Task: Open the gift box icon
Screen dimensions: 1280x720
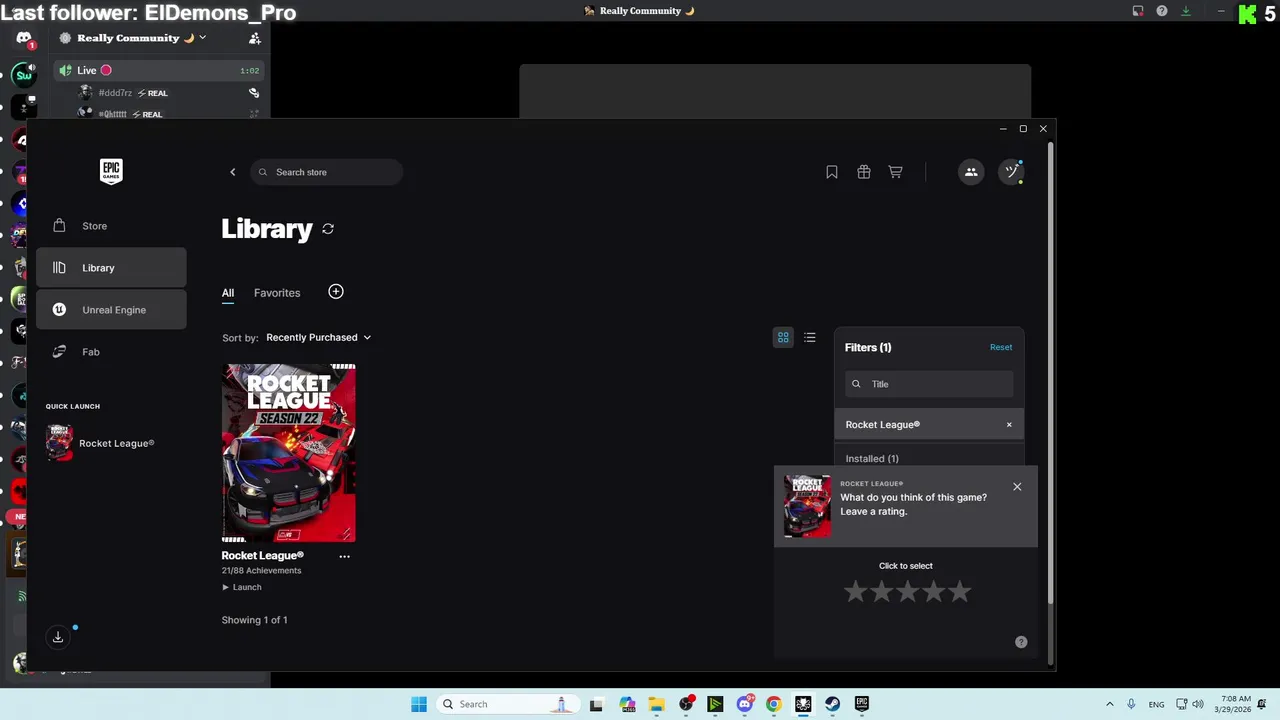Action: coord(864,172)
